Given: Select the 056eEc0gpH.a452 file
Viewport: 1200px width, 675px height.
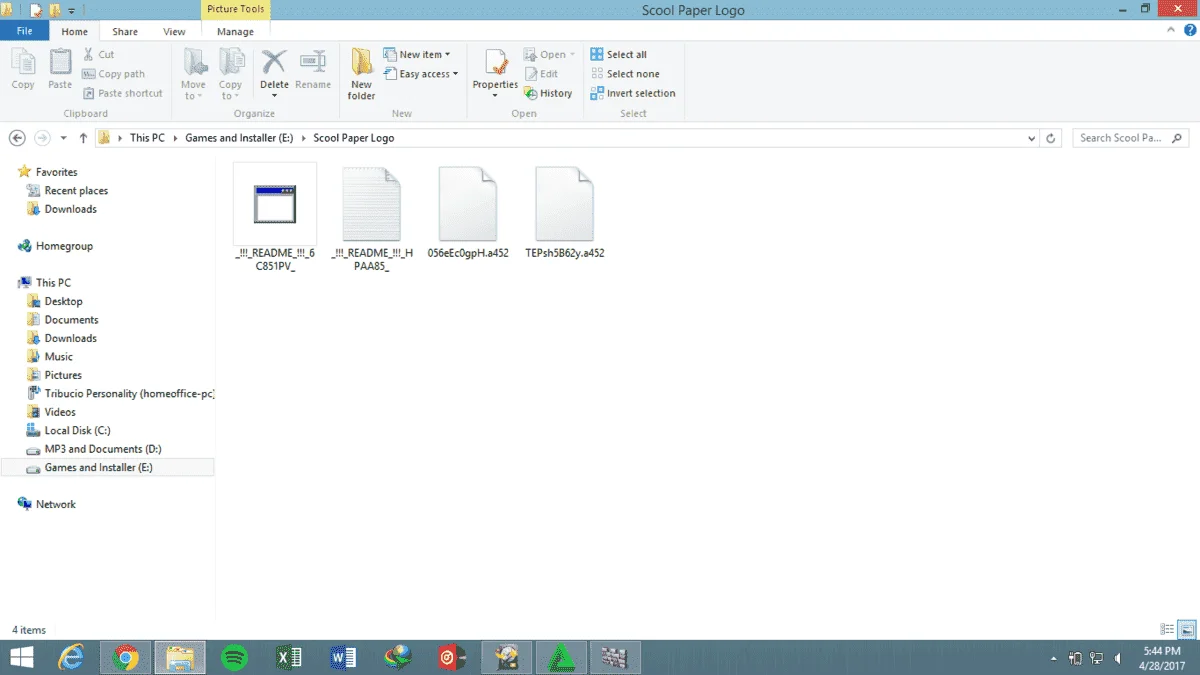Looking at the screenshot, I should coord(468,214).
